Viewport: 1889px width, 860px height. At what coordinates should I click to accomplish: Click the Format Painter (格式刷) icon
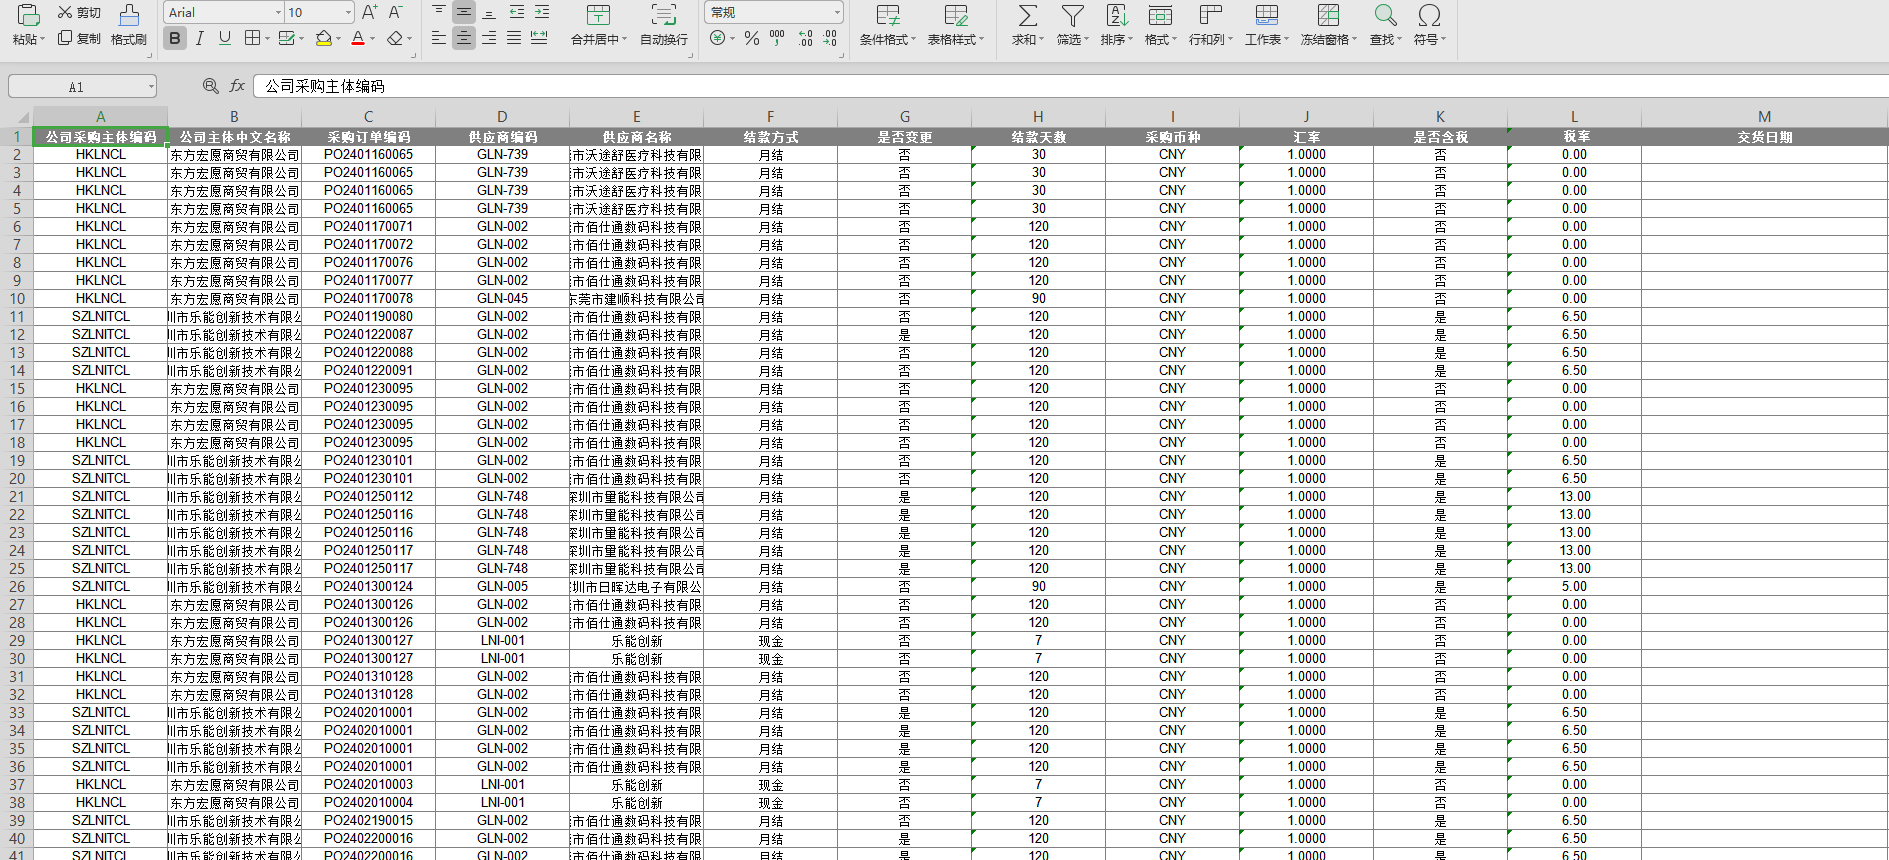pyautogui.click(x=129, y=15)
